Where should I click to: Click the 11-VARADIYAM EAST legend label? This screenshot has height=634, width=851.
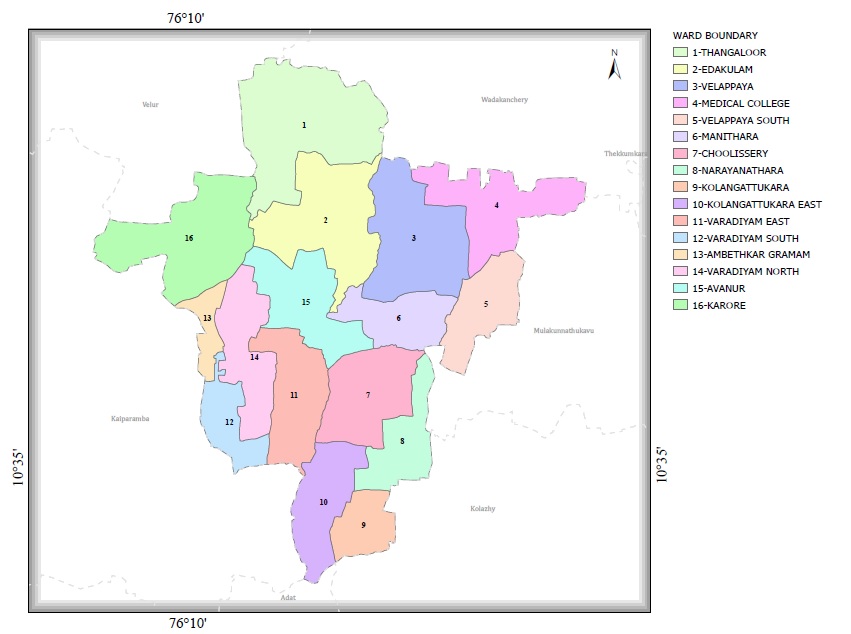[741, 221]
